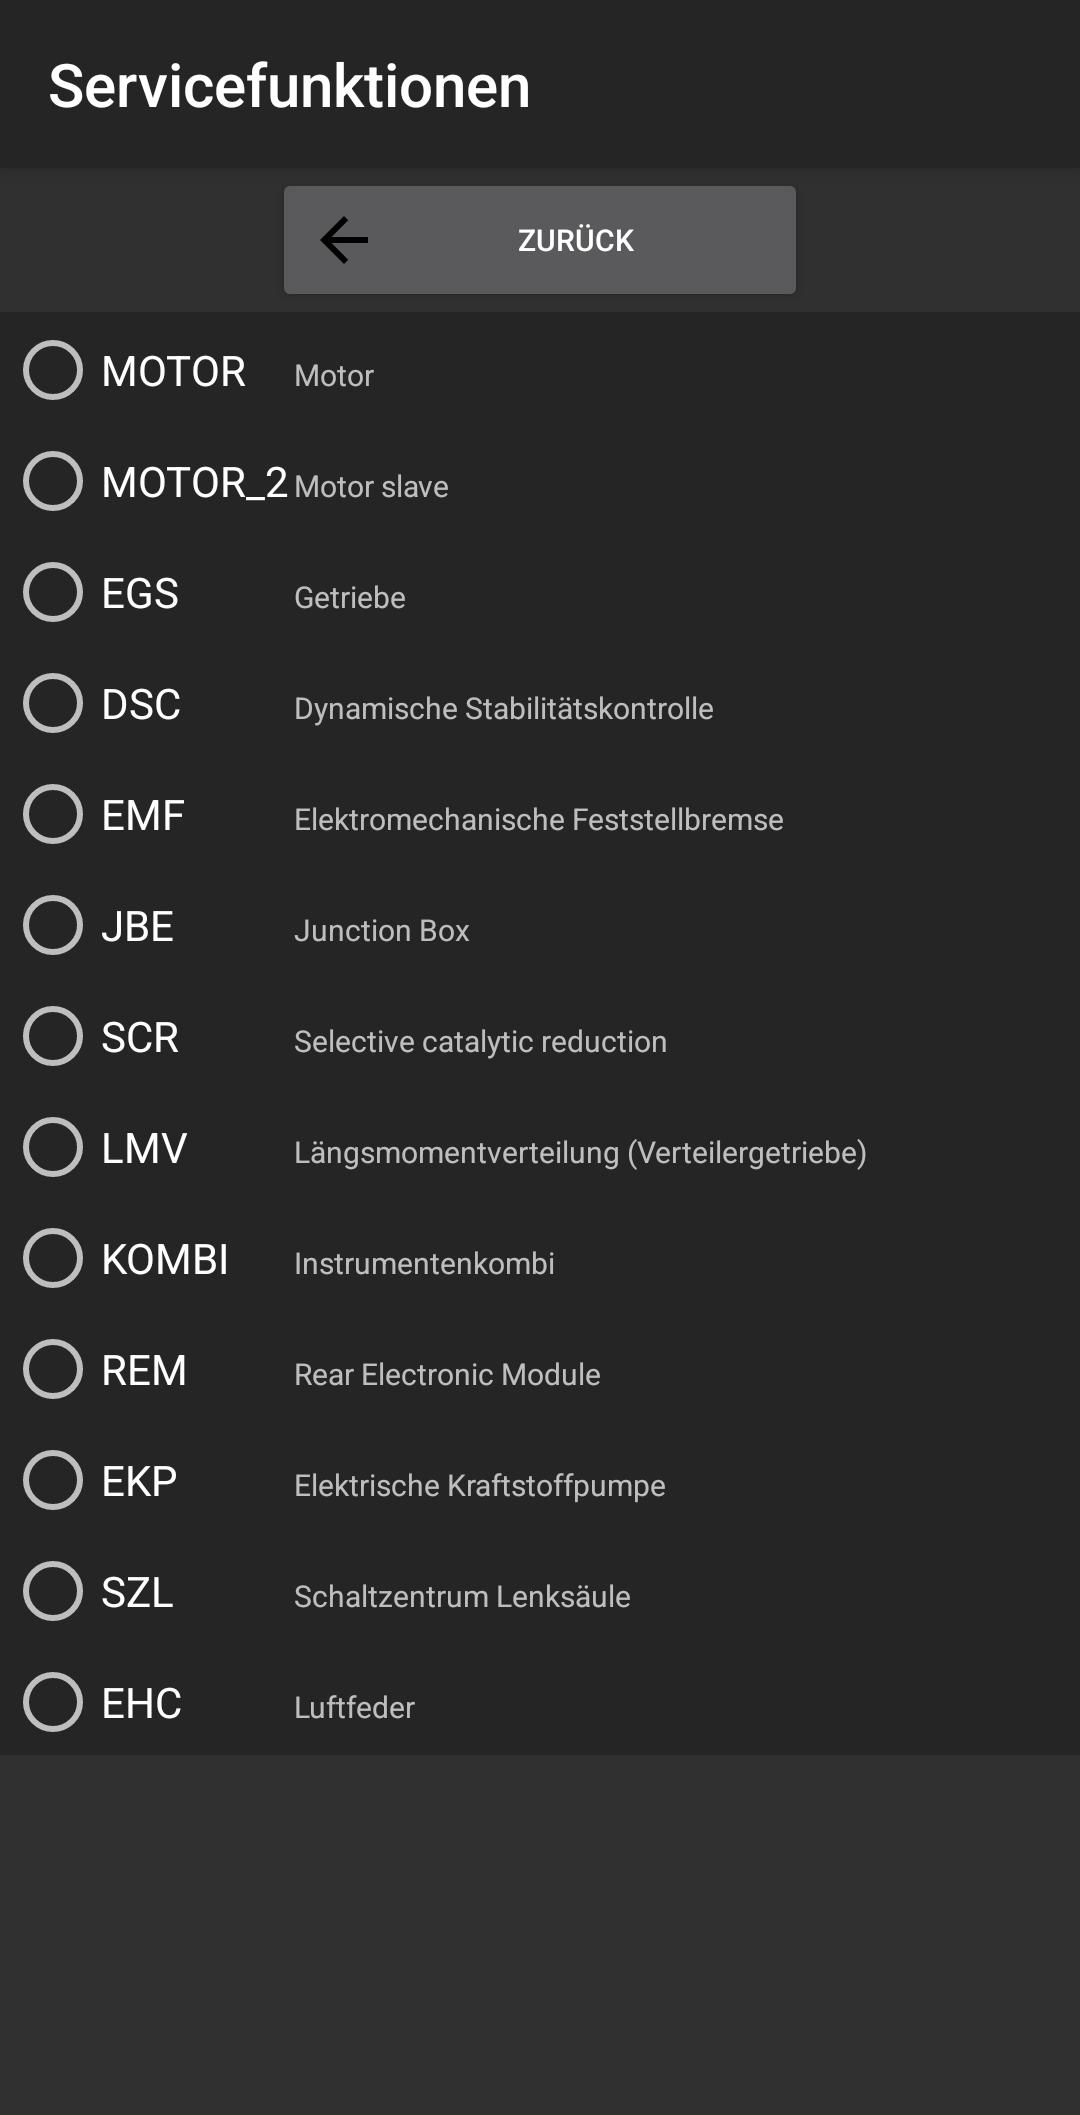Pick the LMV radio button
The image size is (1080, 2115).
[53, 1147]
